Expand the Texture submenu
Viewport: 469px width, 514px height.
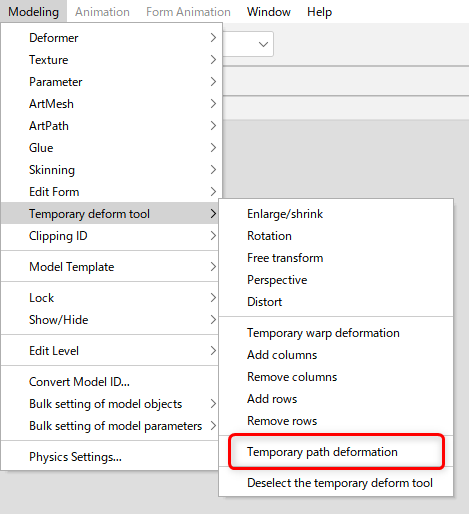tap(112, 60)
